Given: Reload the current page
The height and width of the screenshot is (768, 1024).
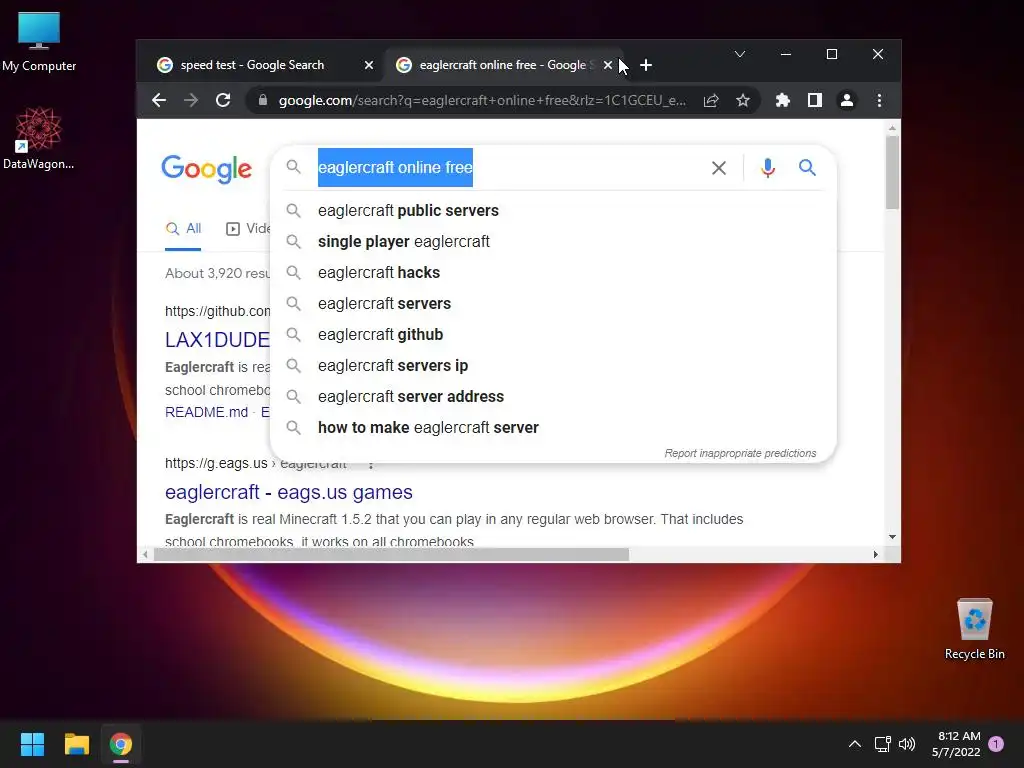Looking at the screenshot, I should (x=223, y=100).
